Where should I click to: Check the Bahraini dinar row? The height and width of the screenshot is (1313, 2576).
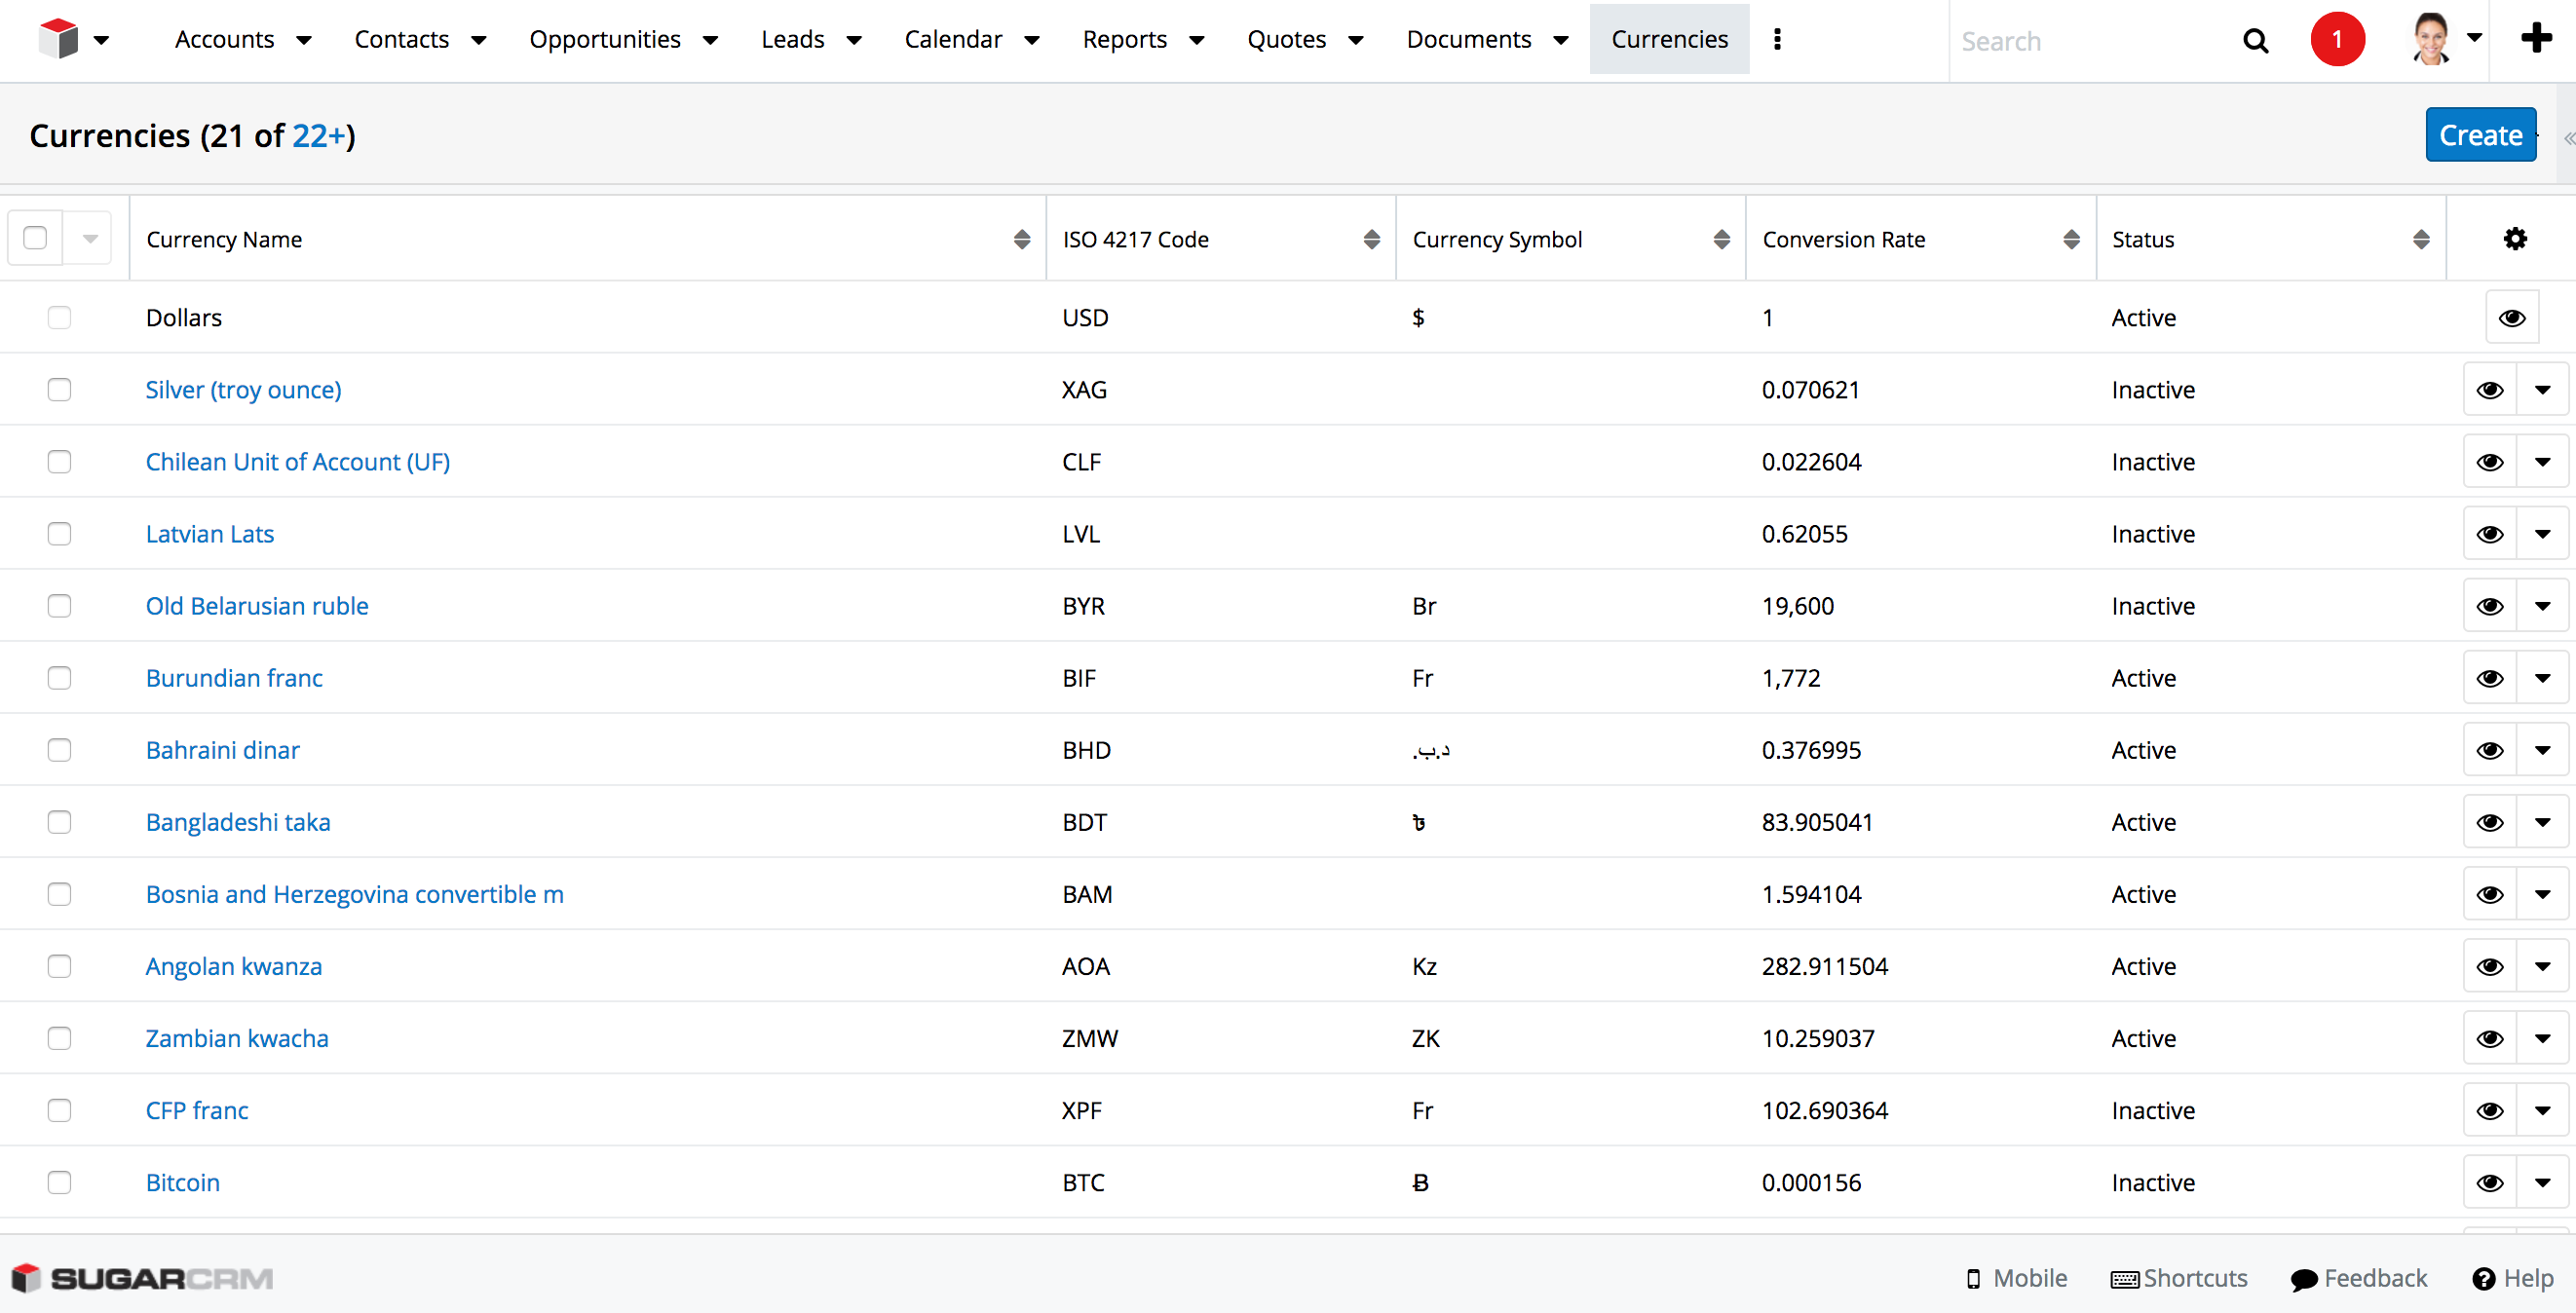pos(59,749)
